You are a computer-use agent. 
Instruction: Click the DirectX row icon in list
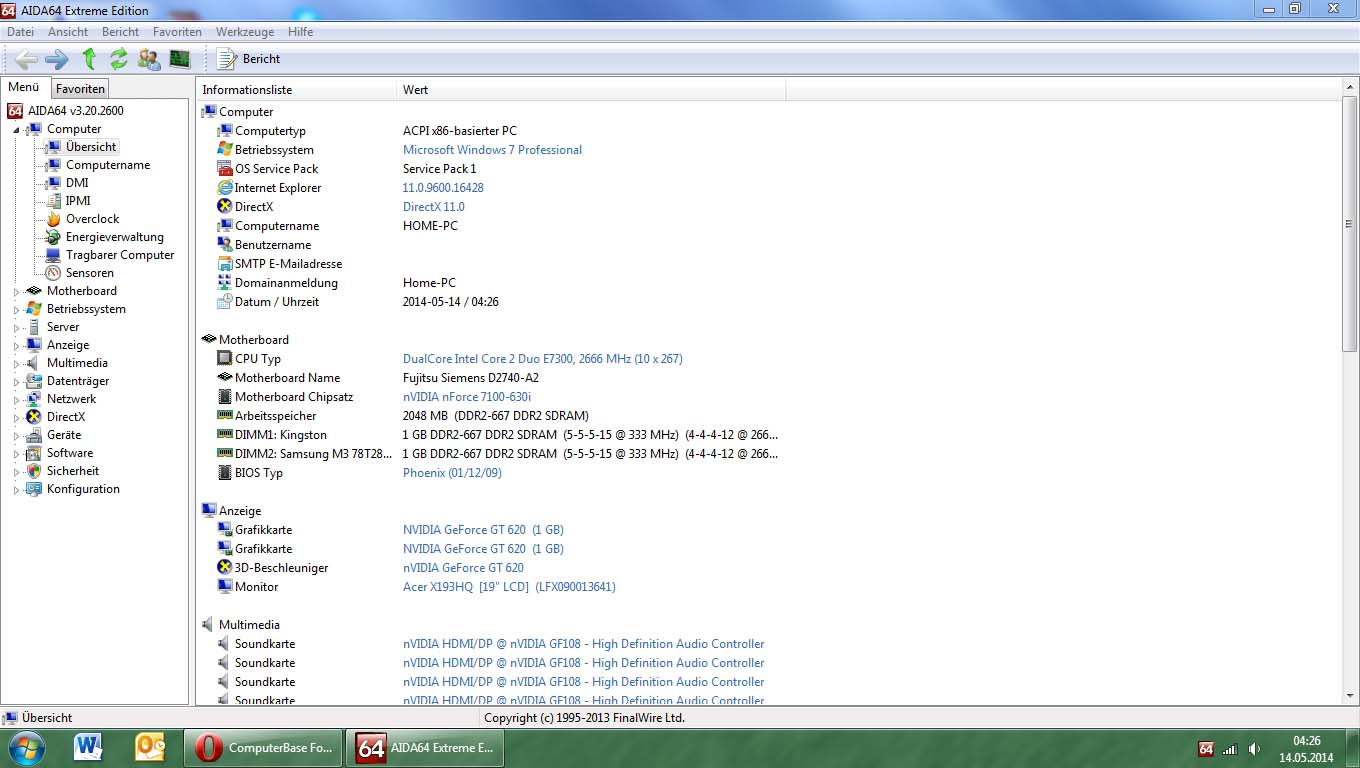225,207
